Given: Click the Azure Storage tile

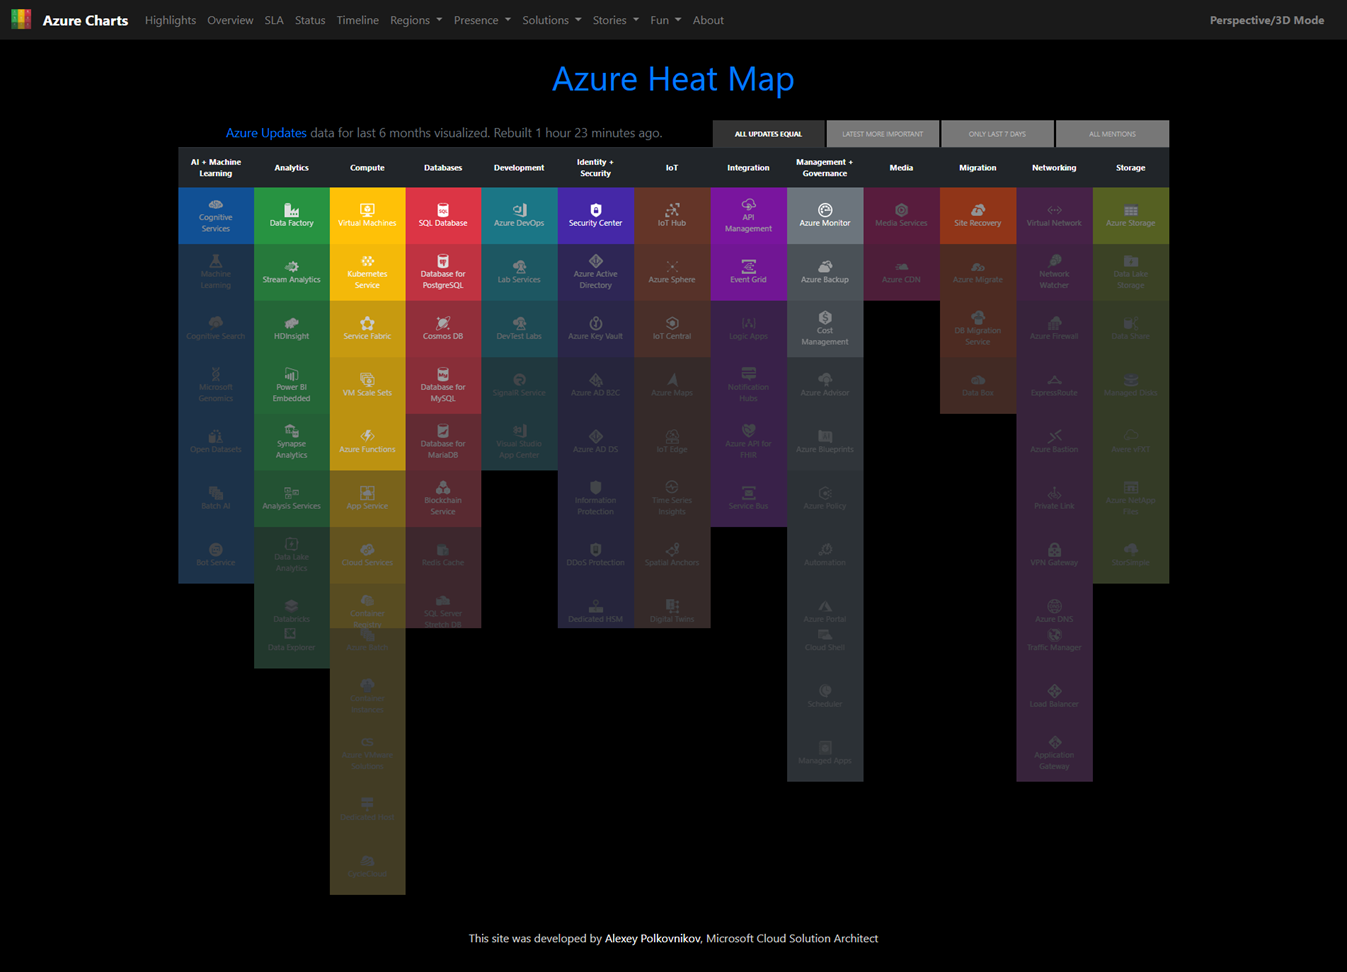Looking at the screenshot, I should point(1131,215).
